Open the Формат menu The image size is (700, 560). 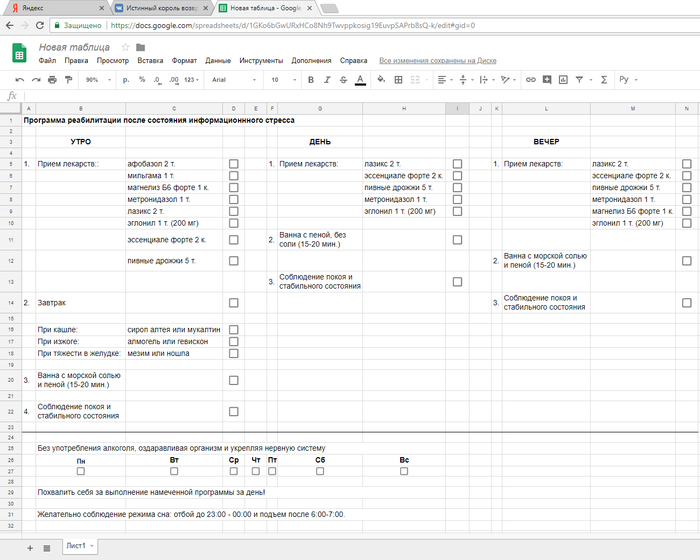click(x=184, y=60)
